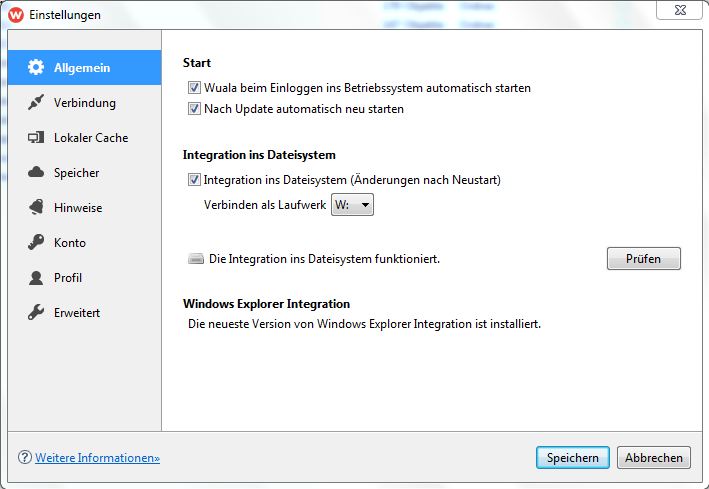Click the Start heading
Image resolution: width=709 pixels, height=489 pixels.
[x=197, y=62]
